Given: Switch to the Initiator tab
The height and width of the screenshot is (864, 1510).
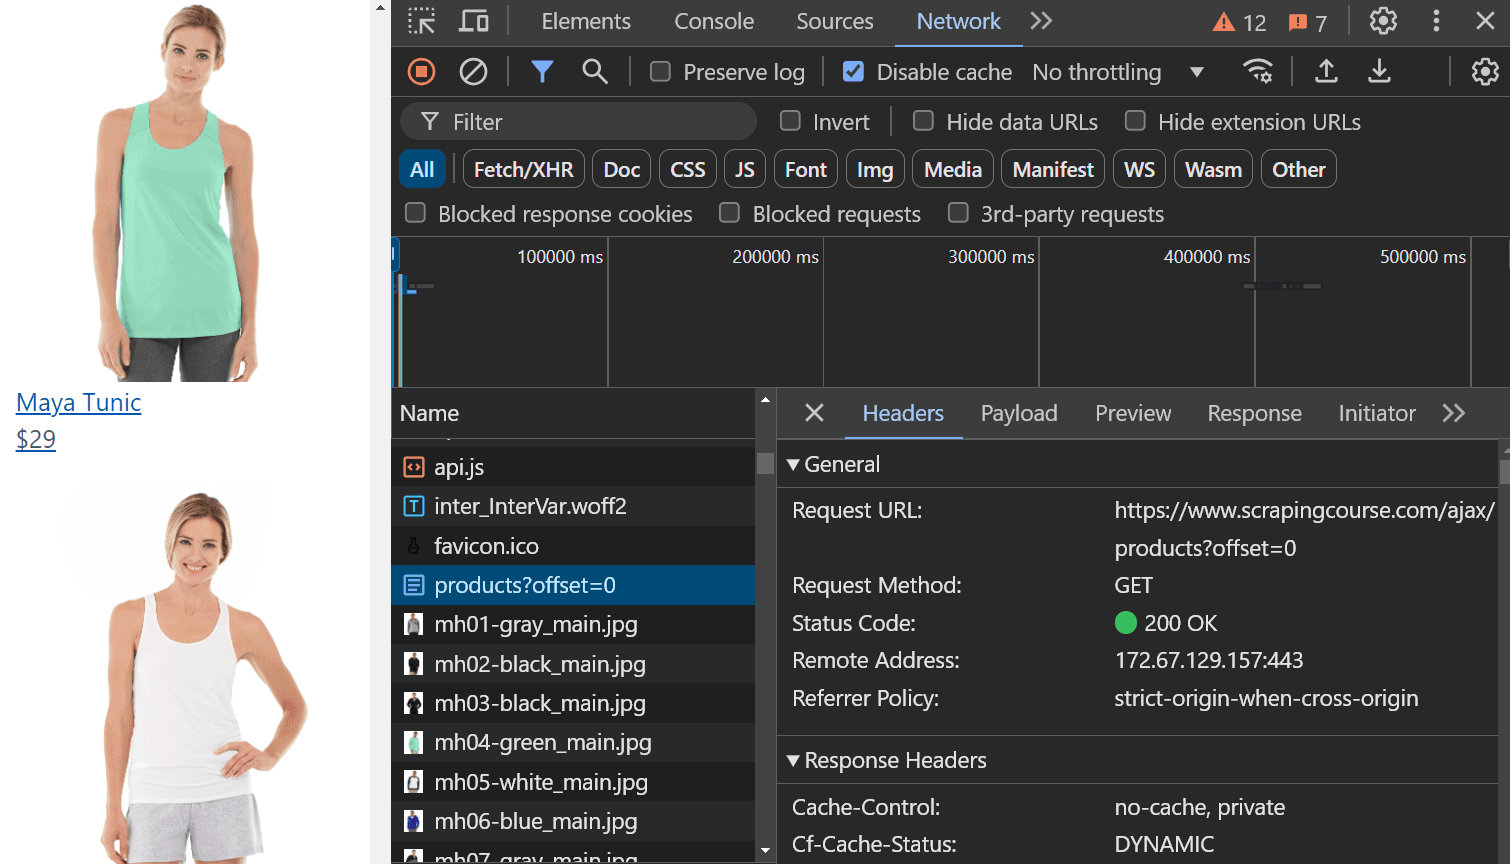Looking at the screenshot, I should 1377,413.
